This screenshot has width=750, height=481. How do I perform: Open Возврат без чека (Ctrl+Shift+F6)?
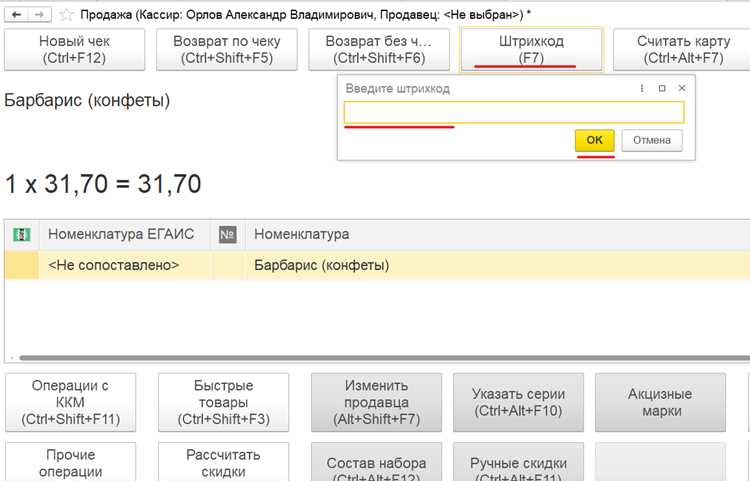(x=379, y=50)
